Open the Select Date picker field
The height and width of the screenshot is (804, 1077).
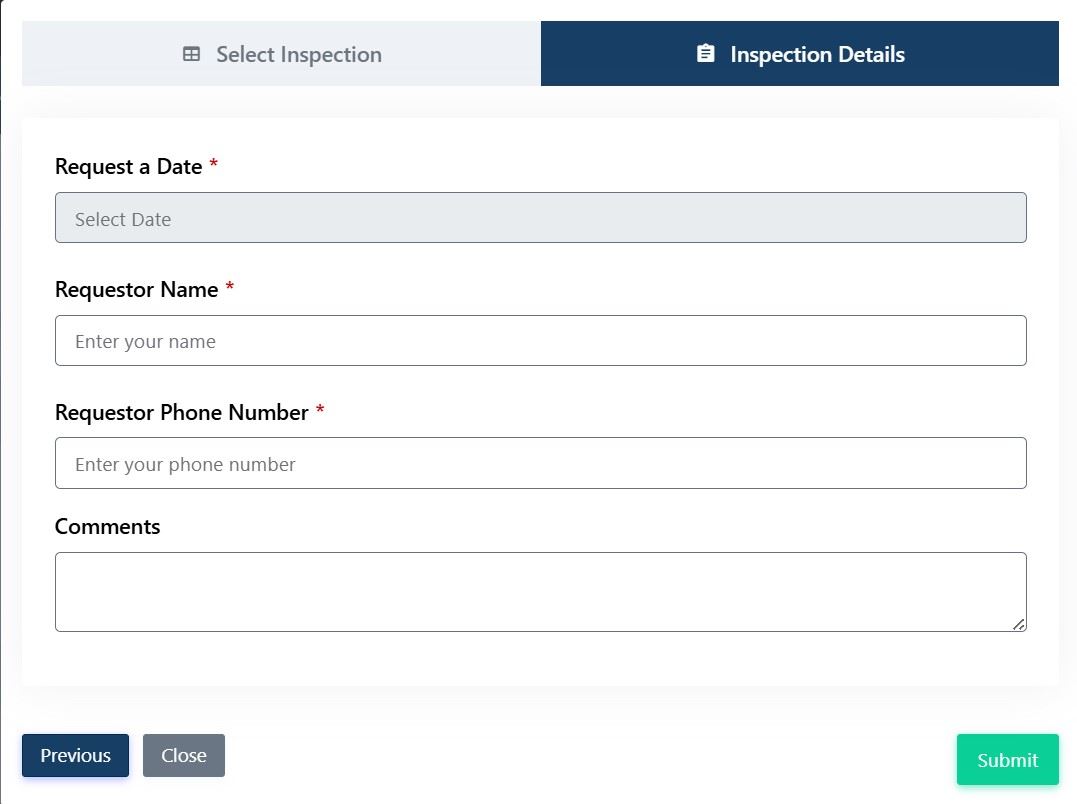[x=540, y=218]
